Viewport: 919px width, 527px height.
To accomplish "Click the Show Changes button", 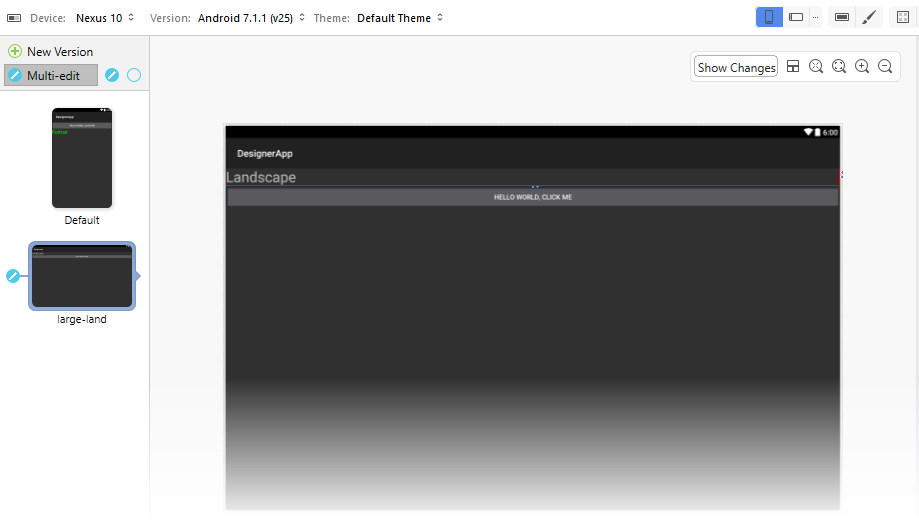I will [x=736, y=67].
